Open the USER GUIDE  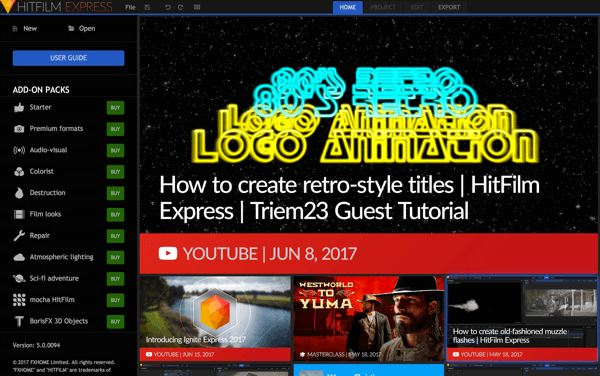click(68, 58)
